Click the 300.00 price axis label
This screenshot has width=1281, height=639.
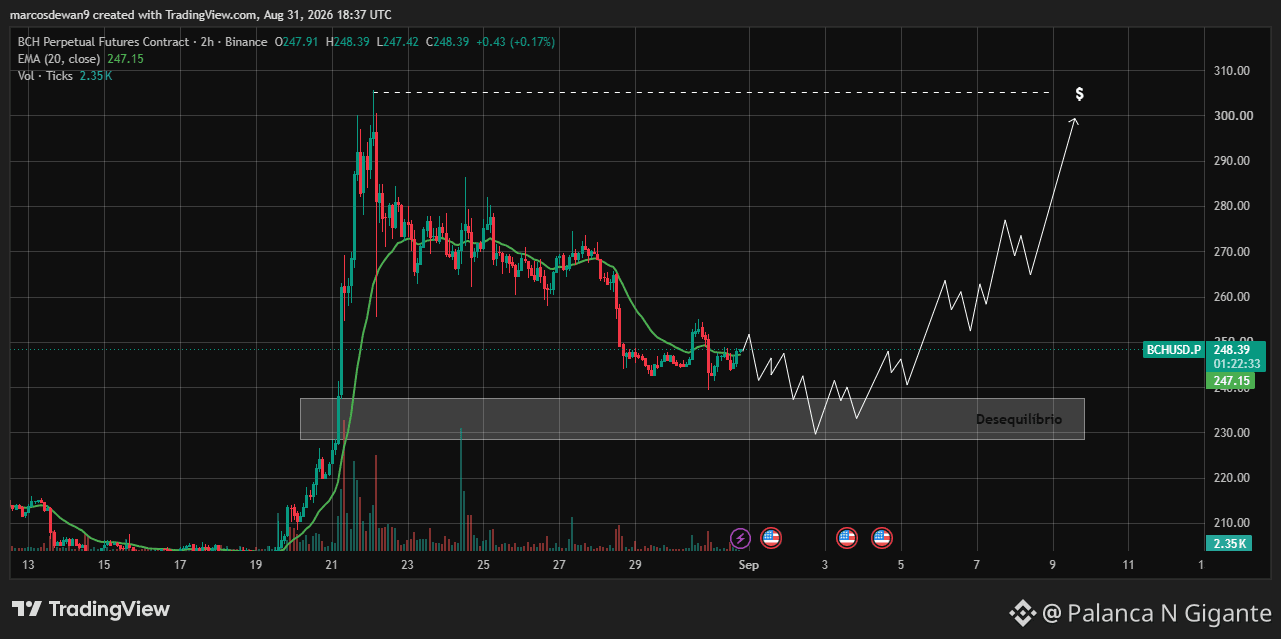tap(1231, 116)
